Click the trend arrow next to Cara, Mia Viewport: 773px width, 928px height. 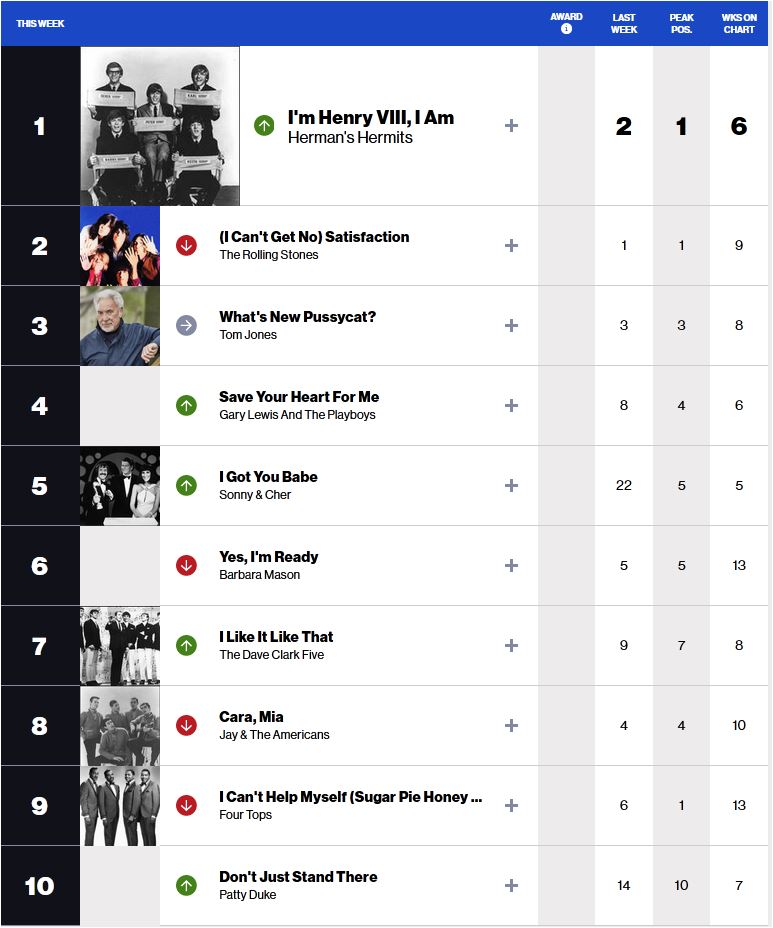pyautogui.click(x=186, y=725)
